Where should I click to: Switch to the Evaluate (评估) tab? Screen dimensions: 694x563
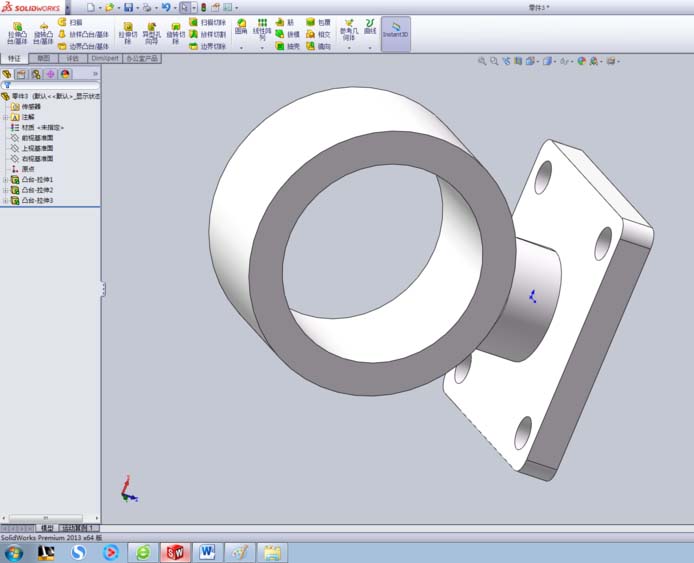point(73,58)
